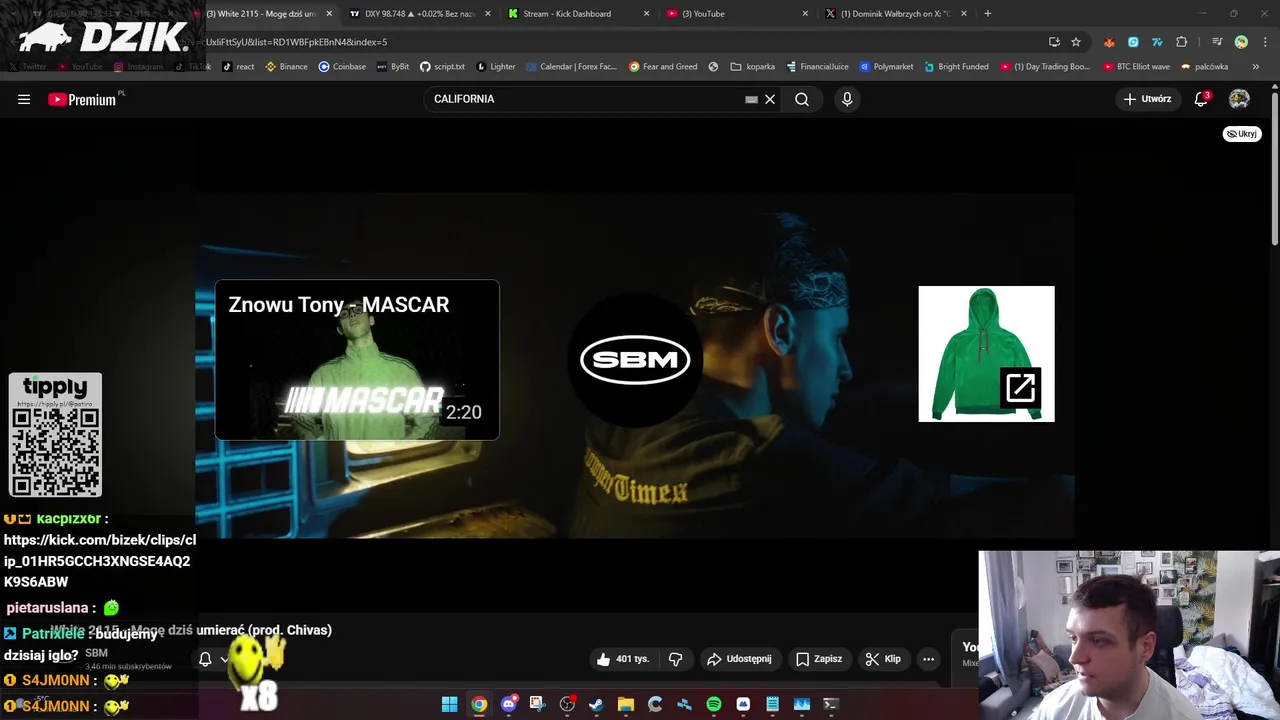Open OBS Studio from the taskbar
The image size is (1280, 720).
(567, 704)
